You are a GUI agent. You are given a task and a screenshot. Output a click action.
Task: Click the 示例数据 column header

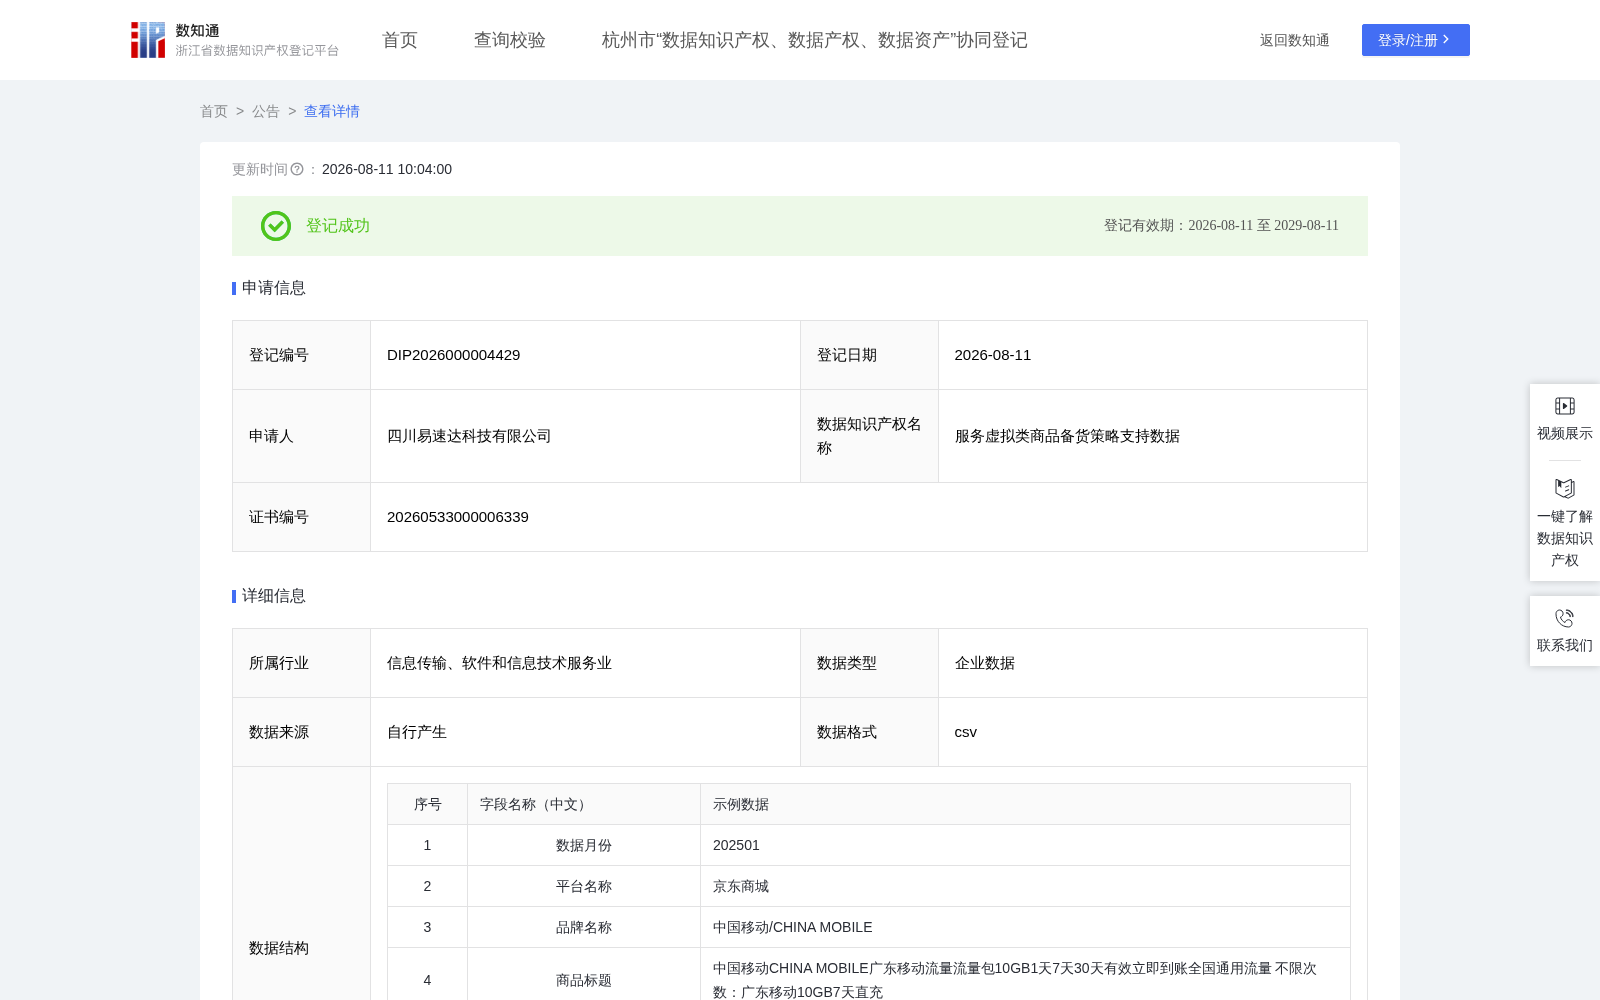(1025, 804)
